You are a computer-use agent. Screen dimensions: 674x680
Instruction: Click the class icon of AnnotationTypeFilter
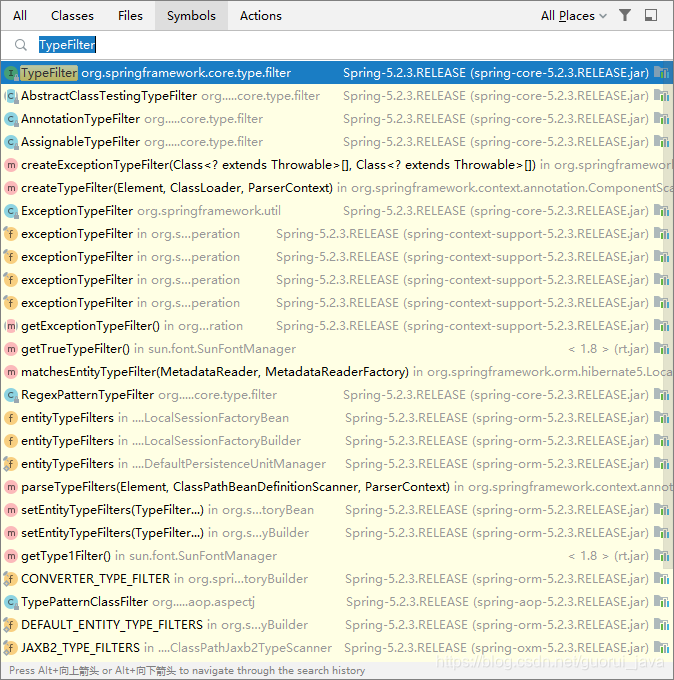(x=11, y=119)
